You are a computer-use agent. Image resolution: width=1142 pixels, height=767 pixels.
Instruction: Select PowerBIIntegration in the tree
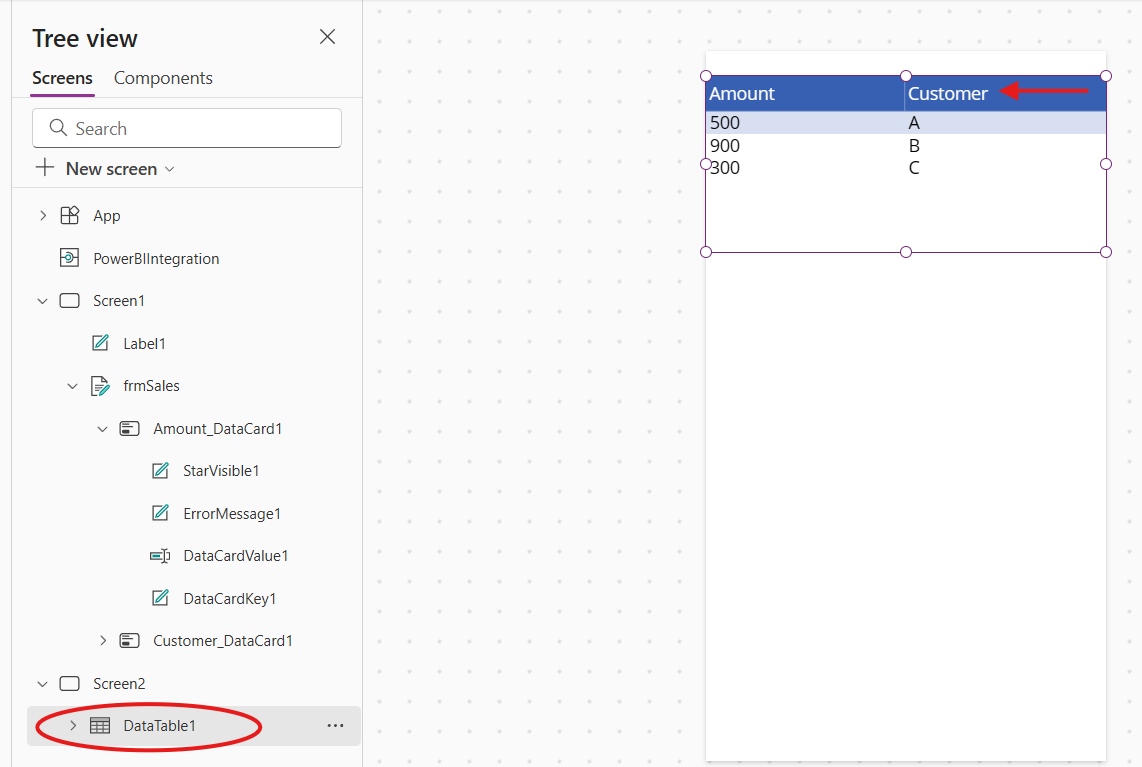156,259
